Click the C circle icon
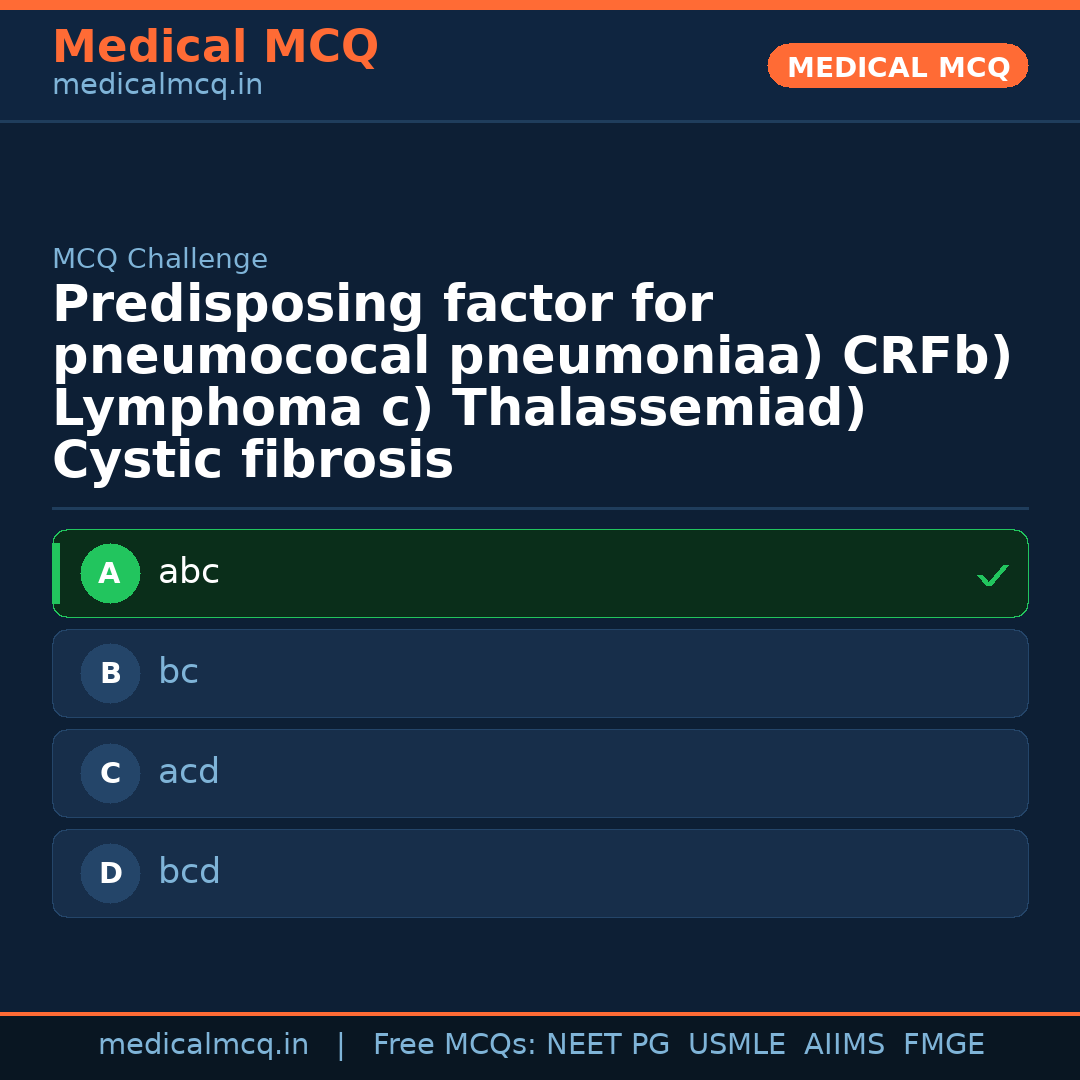The height and width of the screenshot is (1080, 1080). tap(110, 774)
